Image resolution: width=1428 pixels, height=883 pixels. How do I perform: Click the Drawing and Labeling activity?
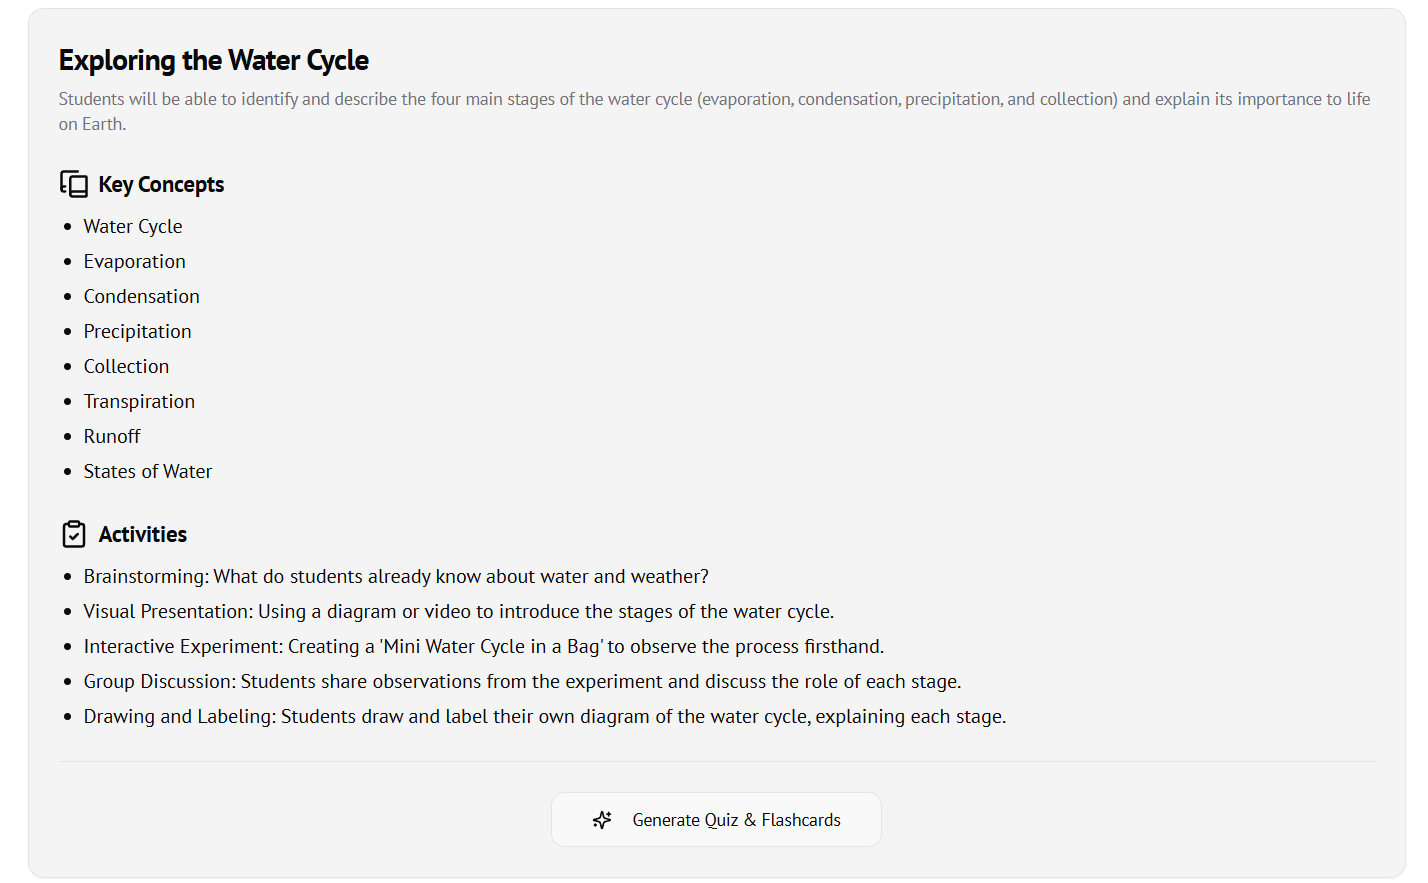tap(545, 717)
